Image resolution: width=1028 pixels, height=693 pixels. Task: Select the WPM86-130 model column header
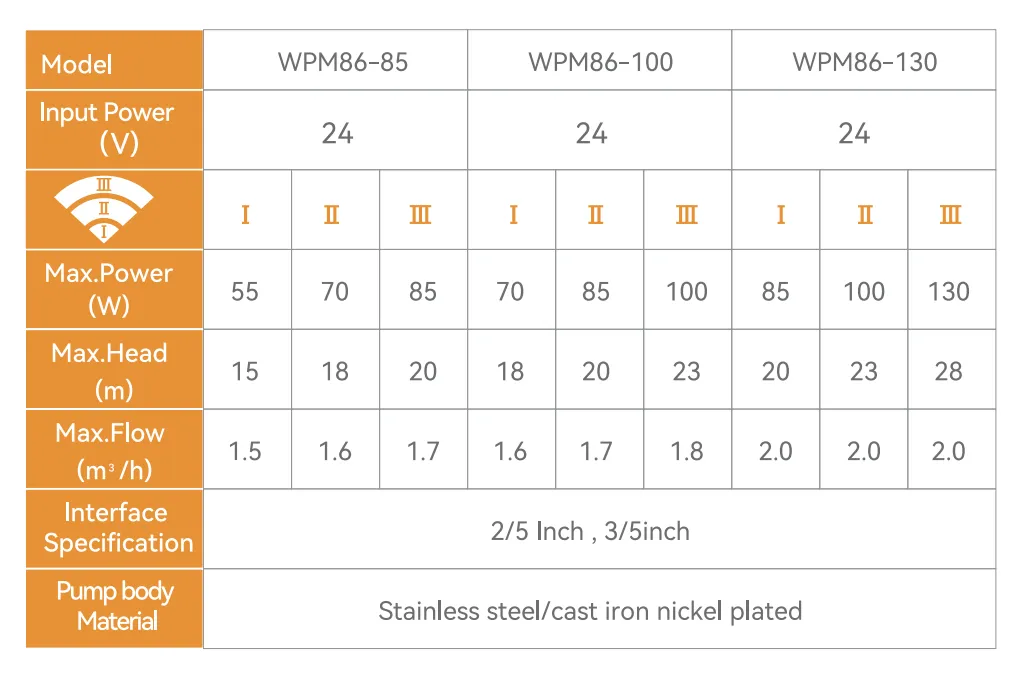click(x=865, y=62)
